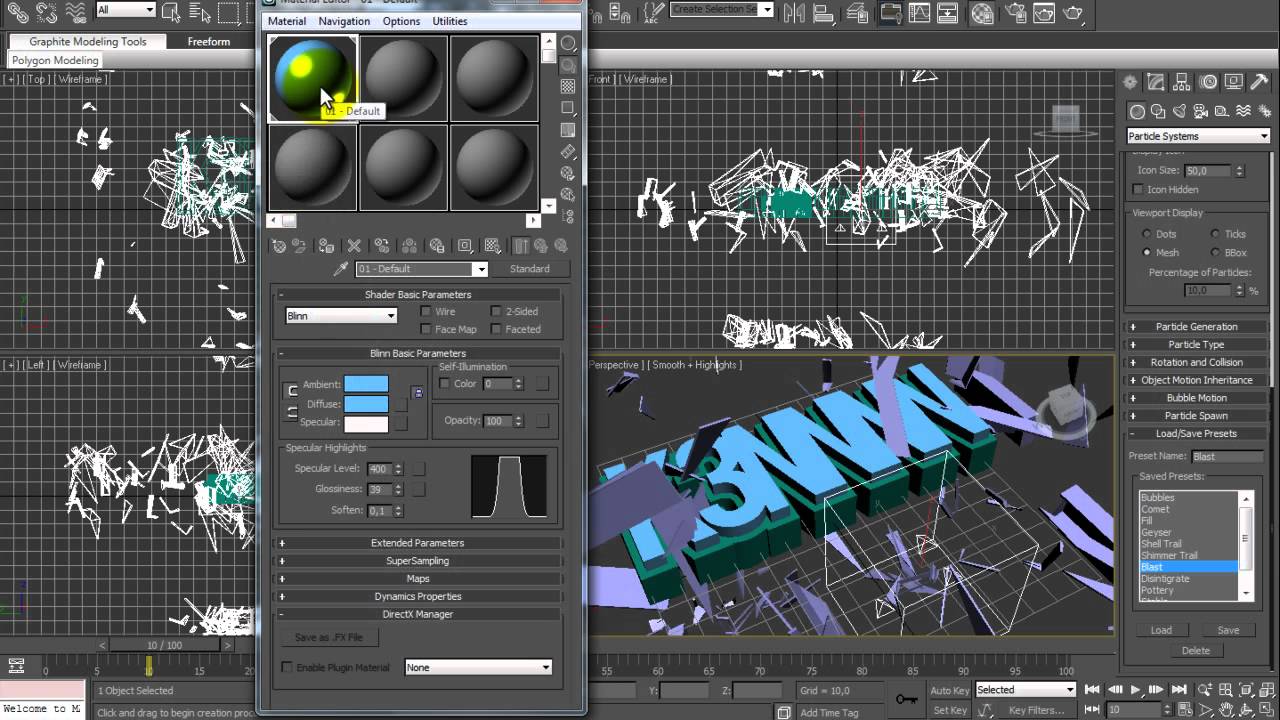Open the Selected key filter dropdown
This screenshot has width=1280, height=720.
(x=1025, y=690)
